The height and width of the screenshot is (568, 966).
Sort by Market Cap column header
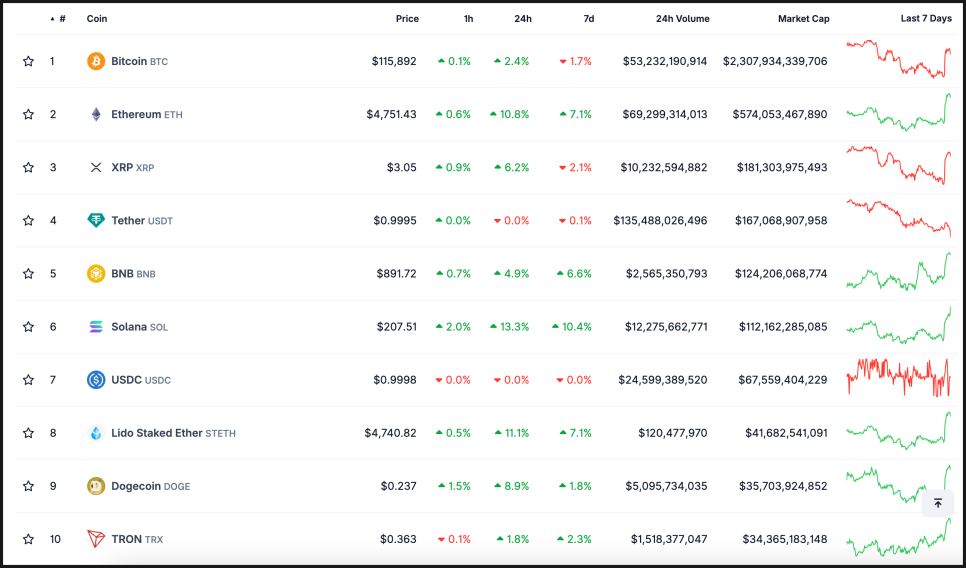click(803, 18)
